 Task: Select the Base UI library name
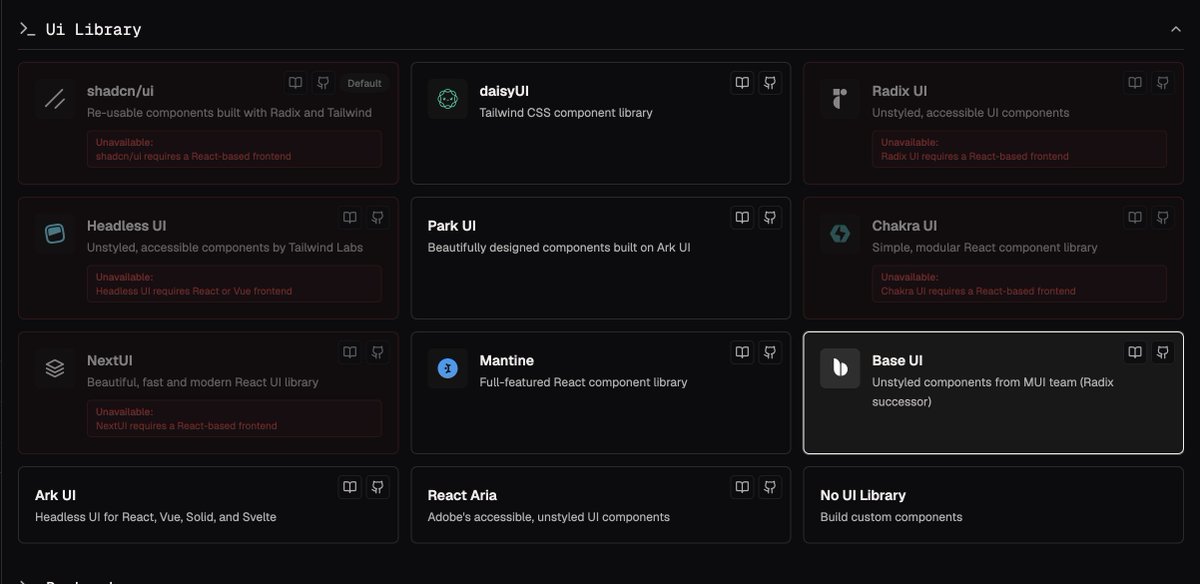click(897, 360)
